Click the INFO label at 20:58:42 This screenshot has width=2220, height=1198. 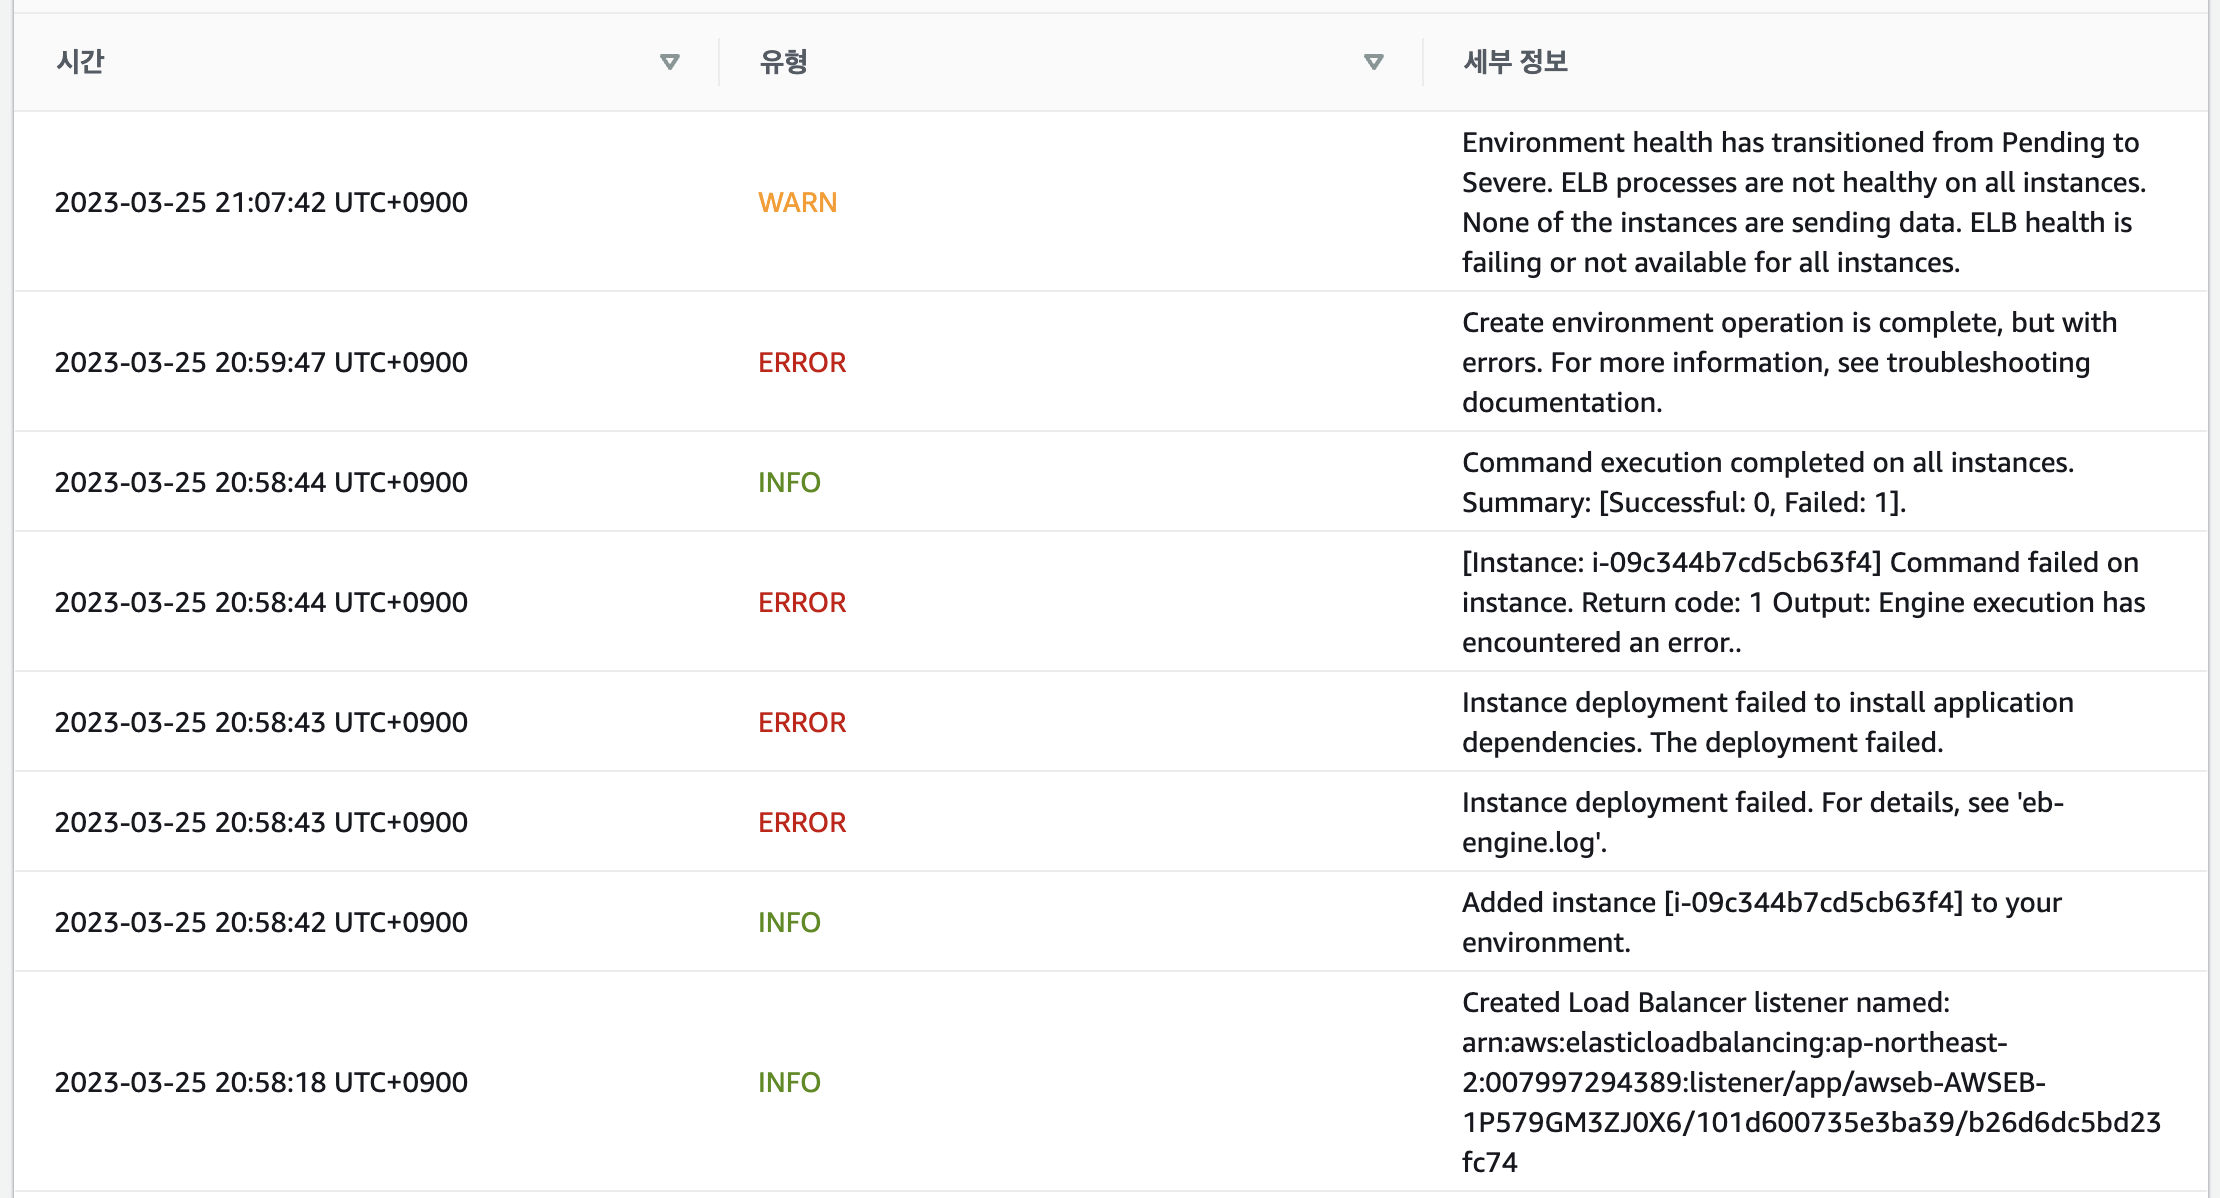pyautogui.click(x=789, y=922)
